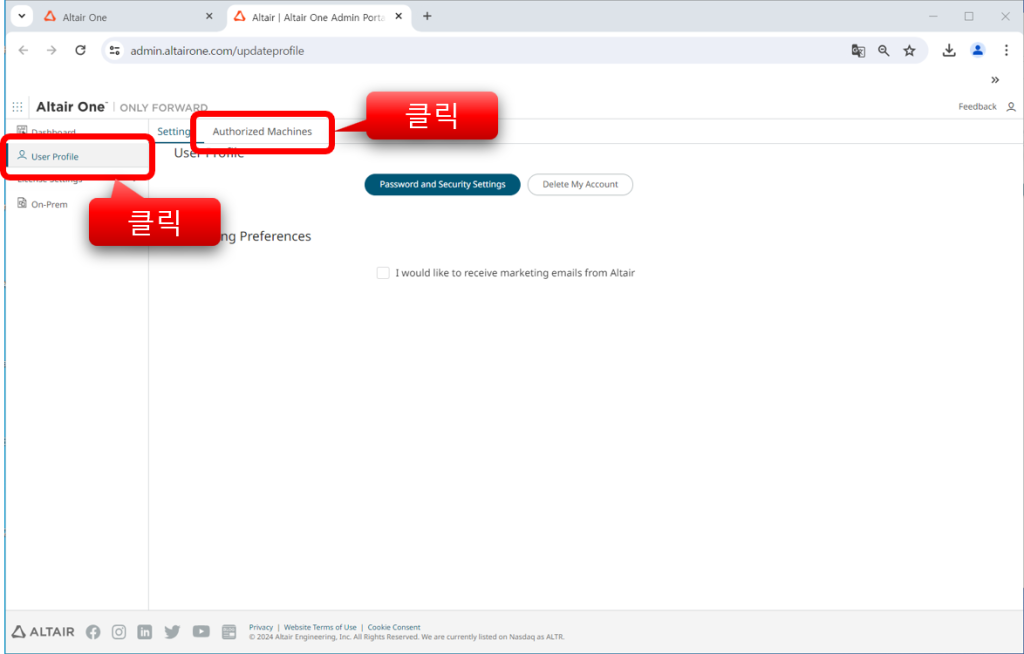Image resolution: width=1024 pixels, height=654 pixels.
Task: Open Altair newsletter icon in footer
Action: click(229, 632)
